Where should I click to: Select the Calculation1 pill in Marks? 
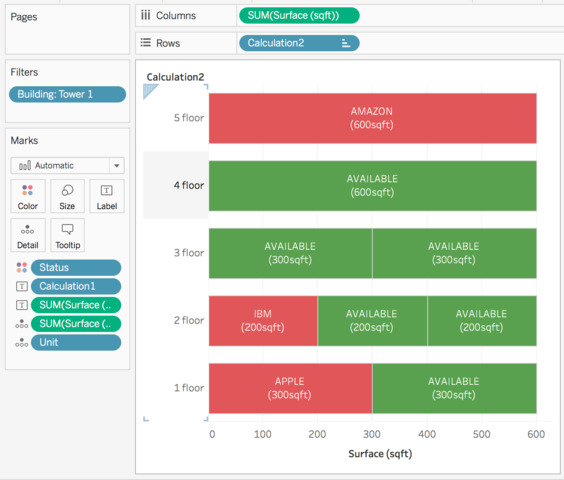tap(76, 286)
